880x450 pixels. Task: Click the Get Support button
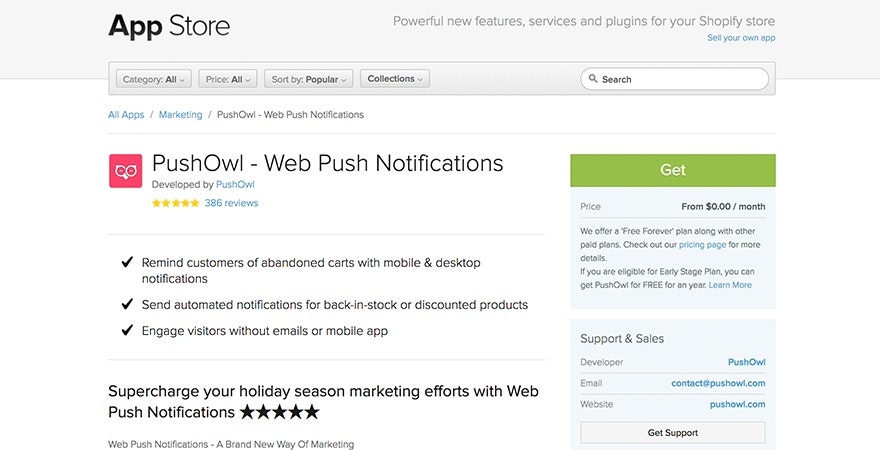click(672, 433)
